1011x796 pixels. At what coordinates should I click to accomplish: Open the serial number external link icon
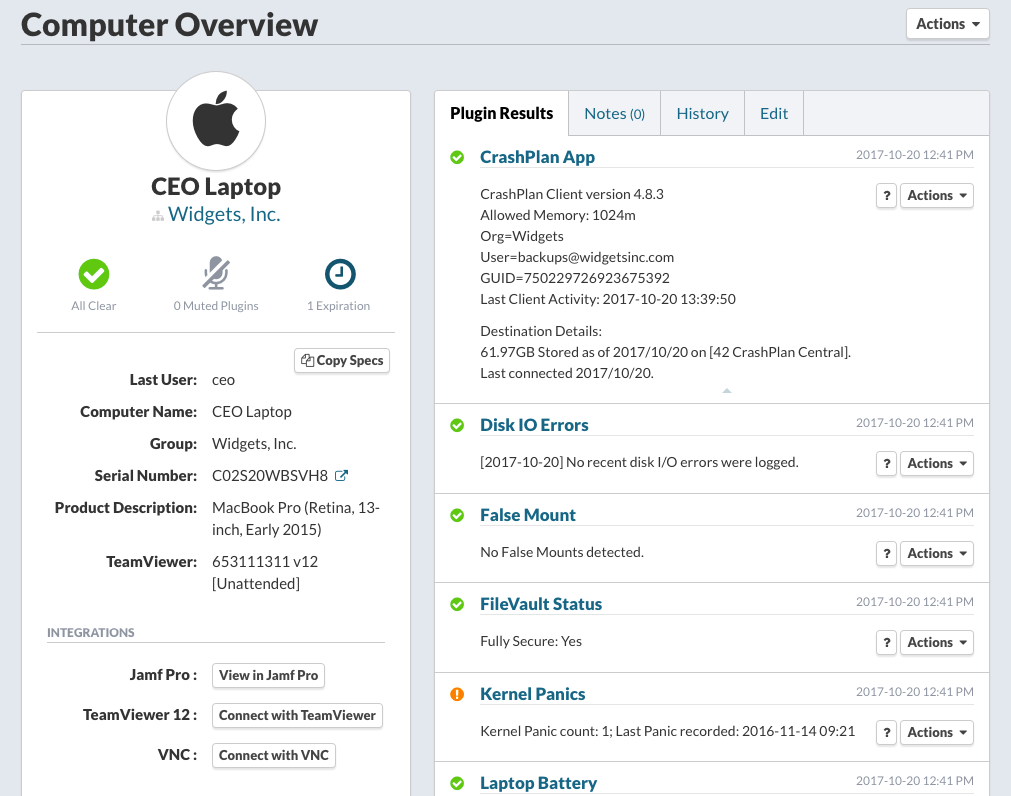pos(341,476)
